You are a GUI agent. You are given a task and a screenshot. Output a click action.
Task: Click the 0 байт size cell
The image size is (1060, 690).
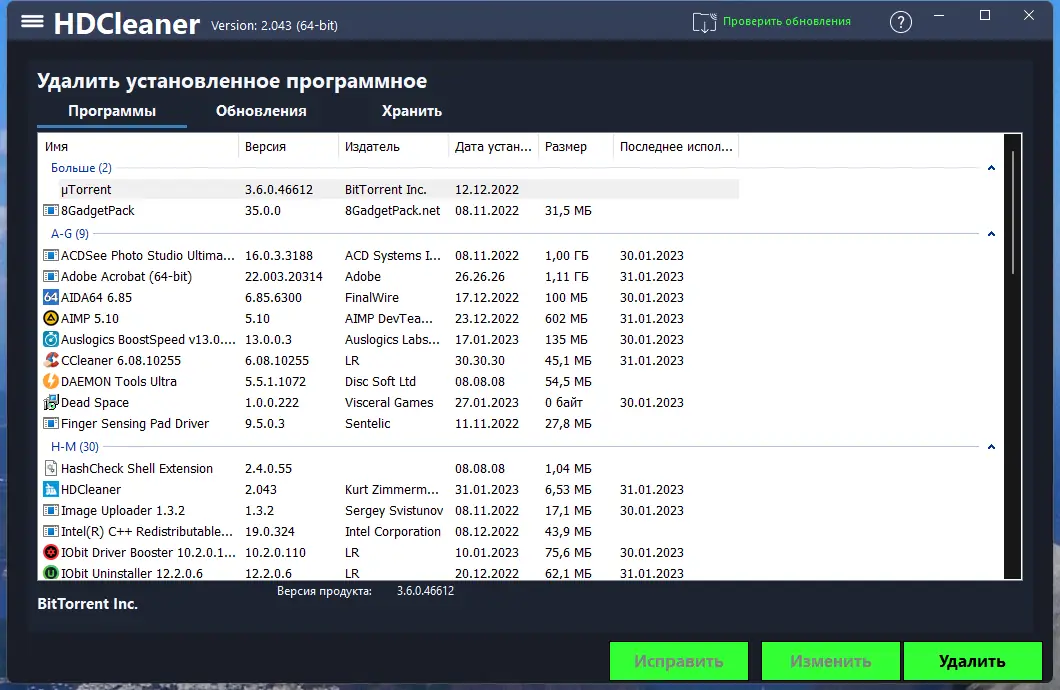[x=564, y=402]
